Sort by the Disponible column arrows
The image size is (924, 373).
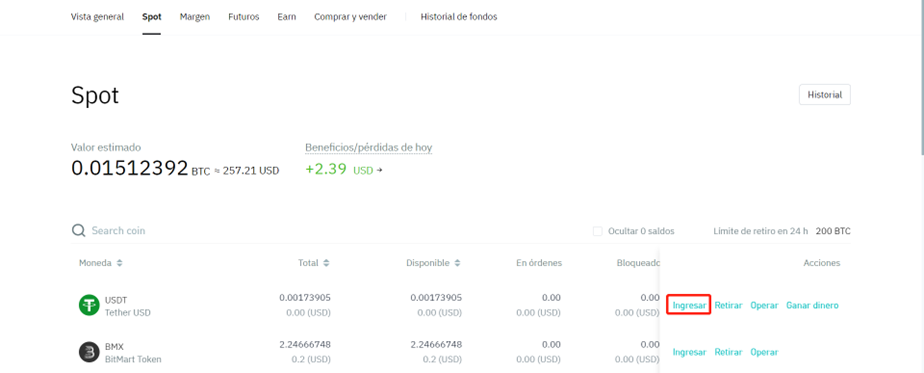point(457,263)
